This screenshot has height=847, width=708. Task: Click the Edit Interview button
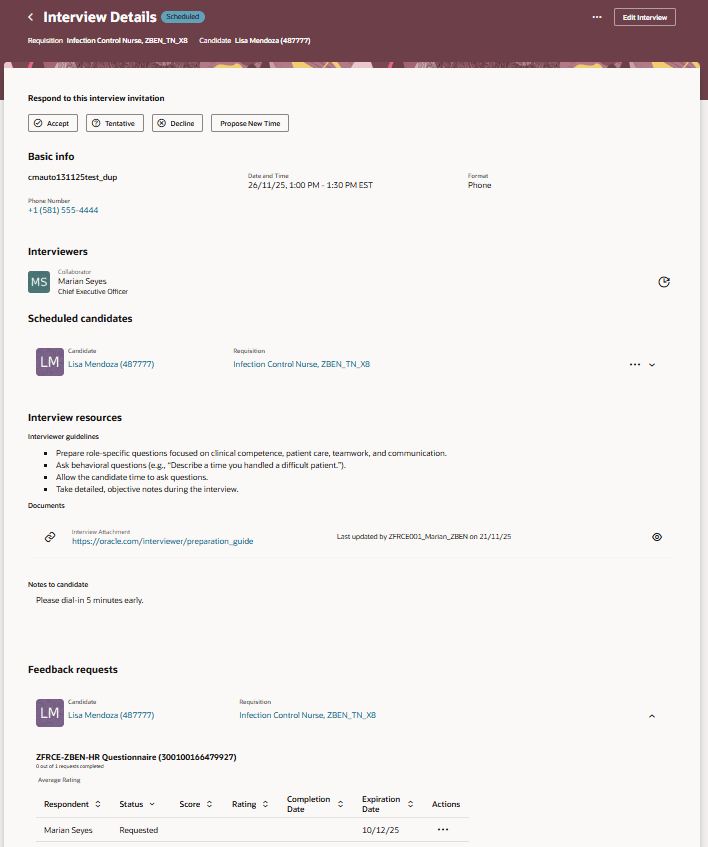(644, 17)
